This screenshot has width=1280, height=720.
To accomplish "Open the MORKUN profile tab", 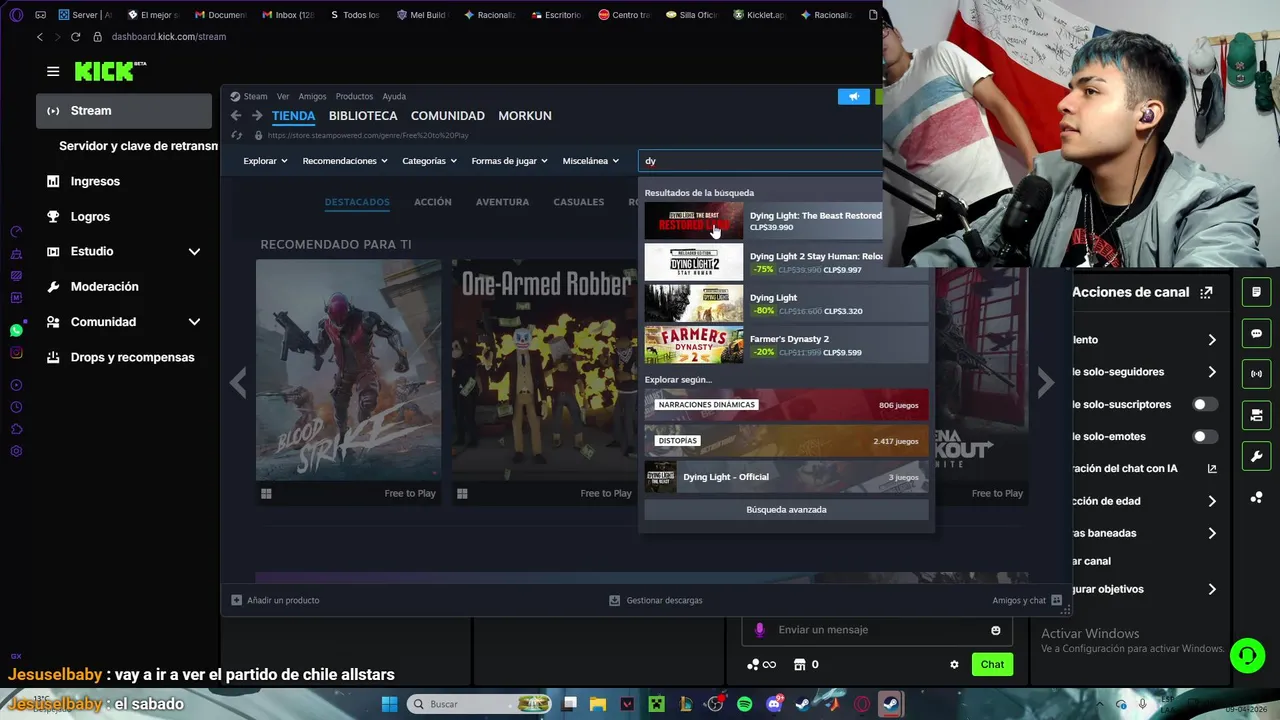I will 525,116.
